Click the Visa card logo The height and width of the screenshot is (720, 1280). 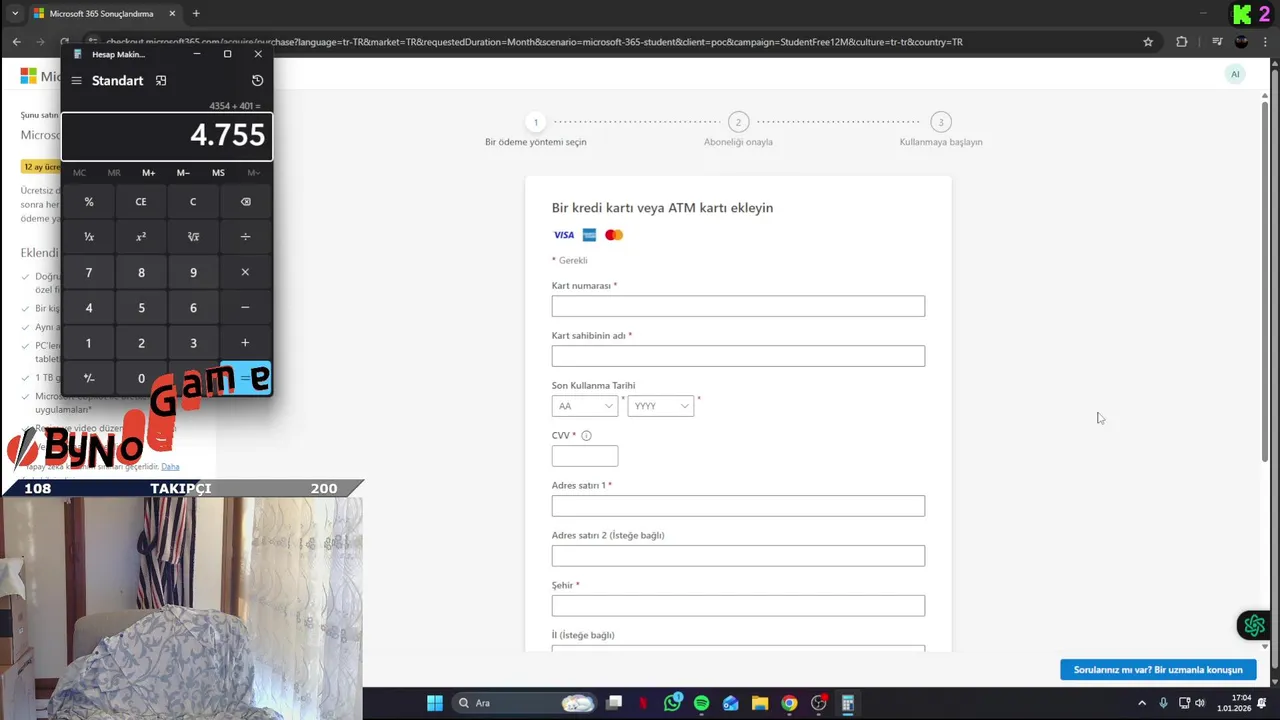point(564,235)
